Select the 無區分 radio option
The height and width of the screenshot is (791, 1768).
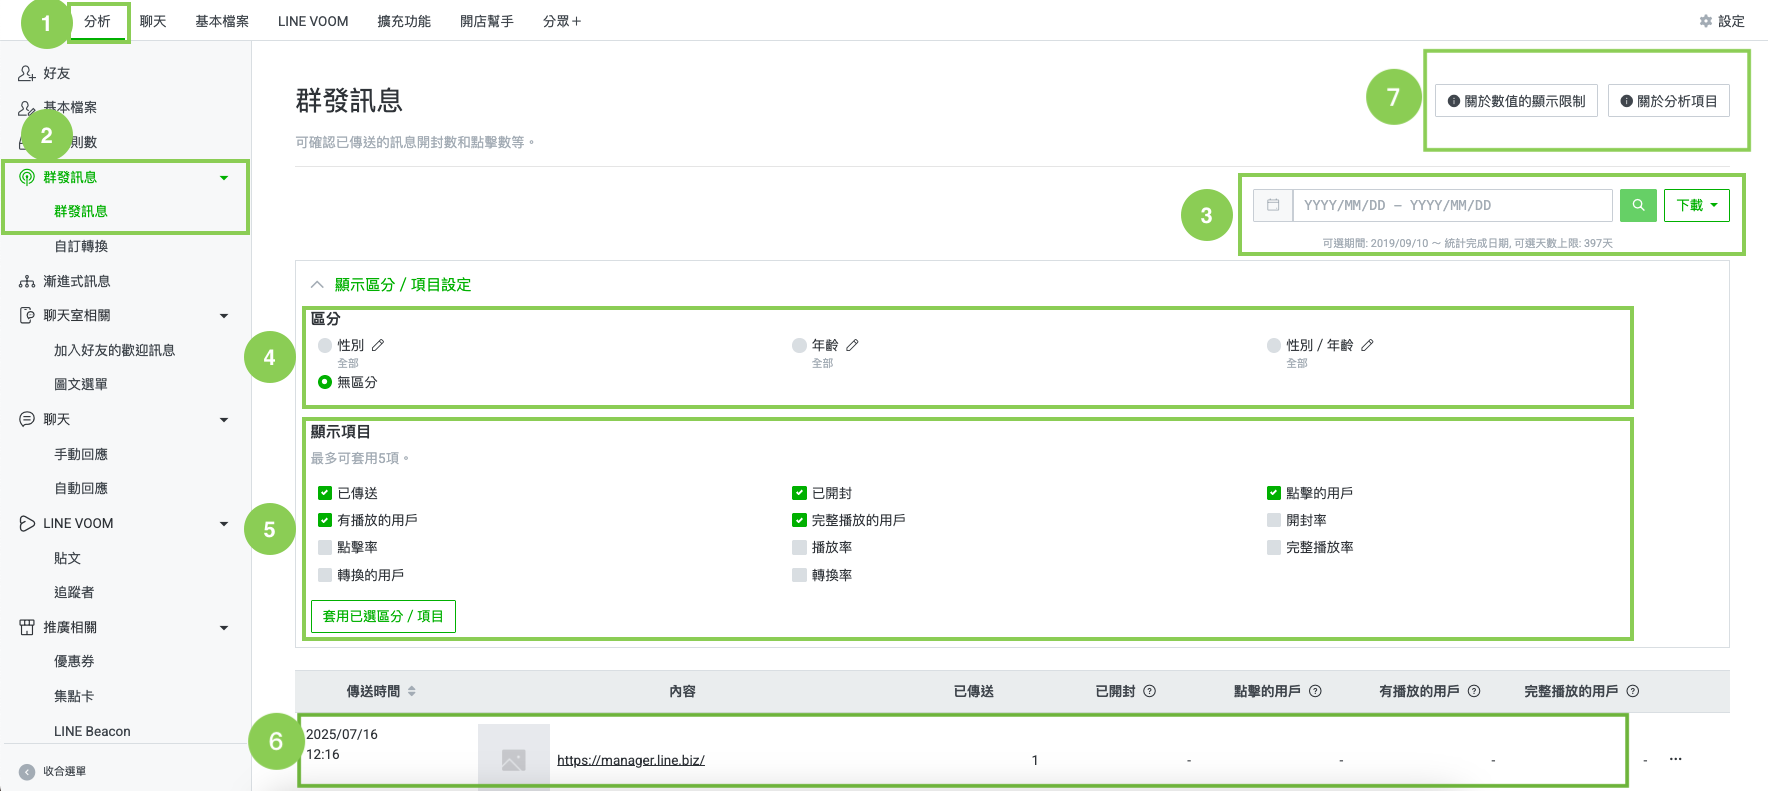325,382
